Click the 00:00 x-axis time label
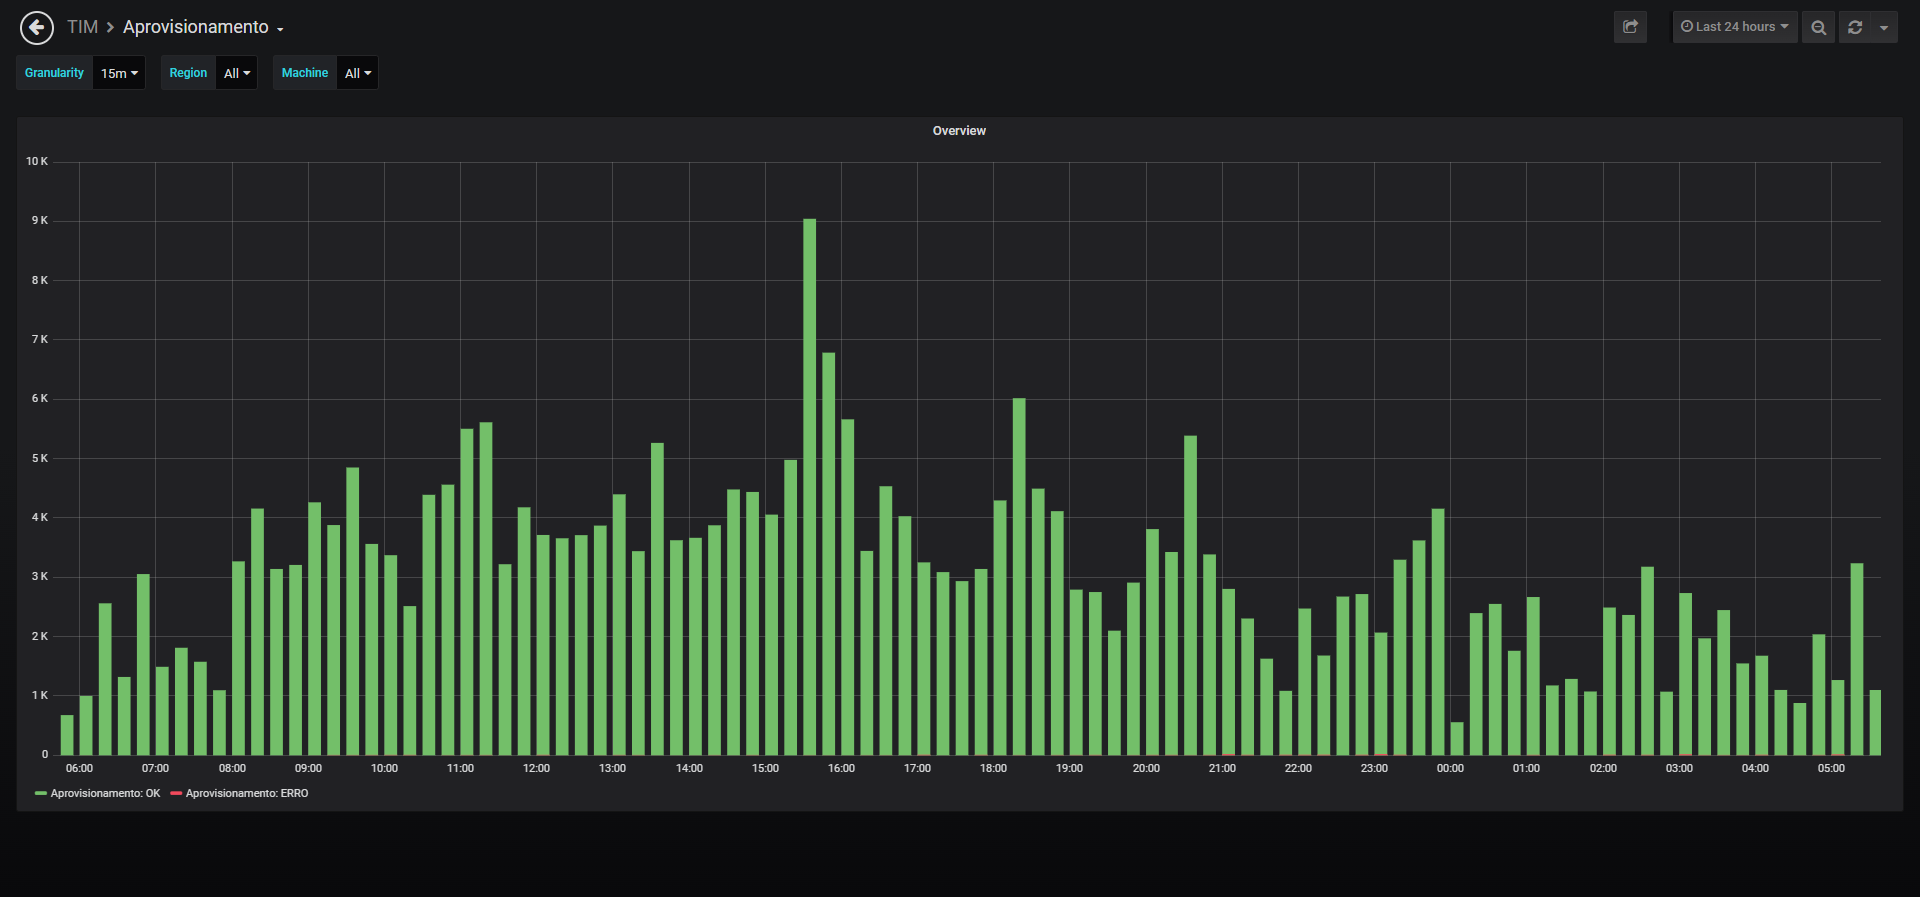This screenshot has width=1920, height=897. 1450,768
